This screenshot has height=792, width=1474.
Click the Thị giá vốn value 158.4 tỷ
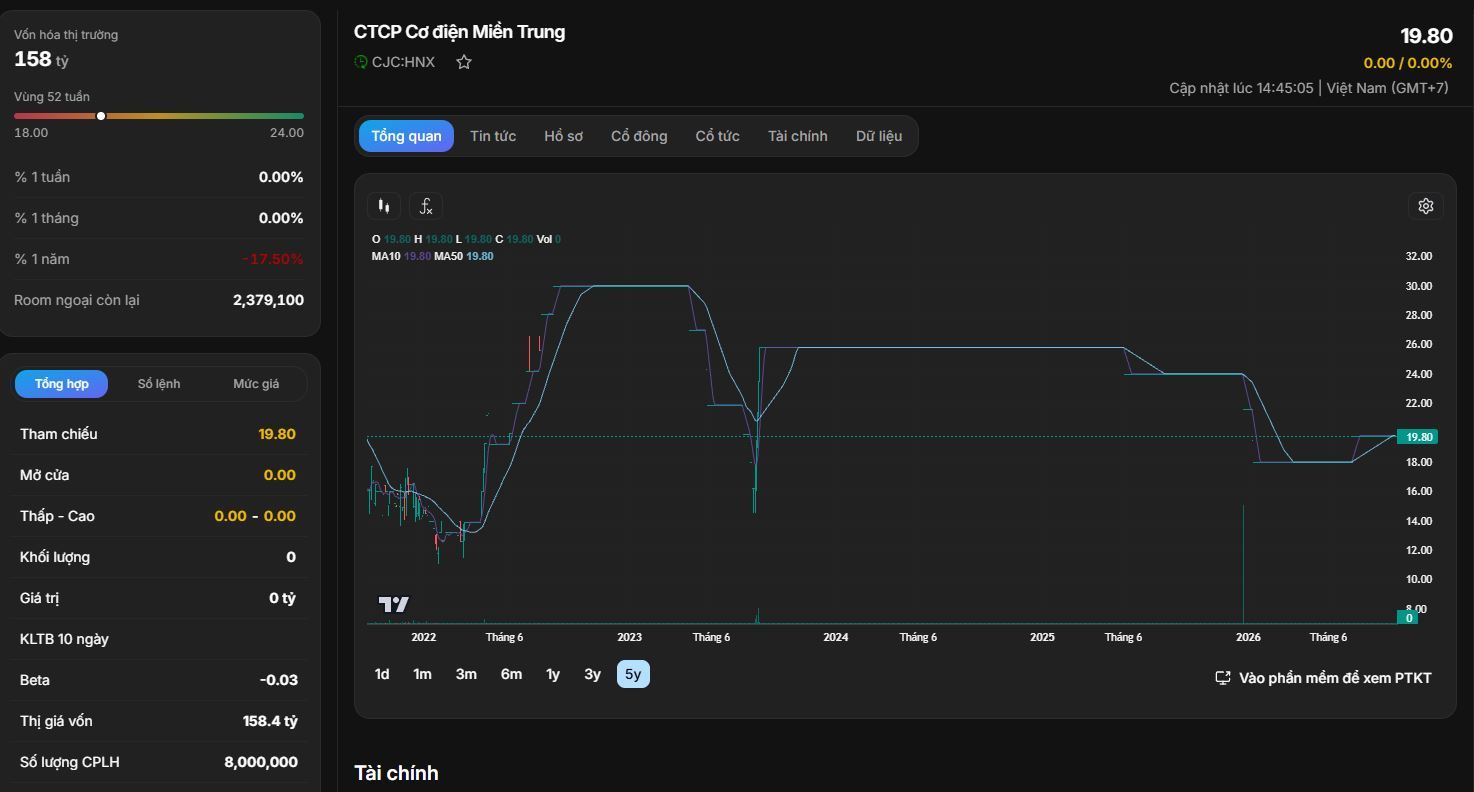(270, 721)
